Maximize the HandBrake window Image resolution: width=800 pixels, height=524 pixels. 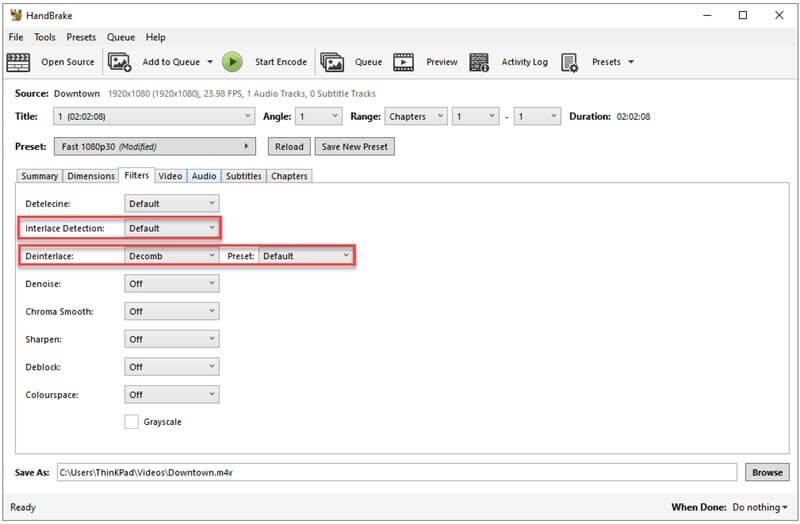(x=743, y=15)
